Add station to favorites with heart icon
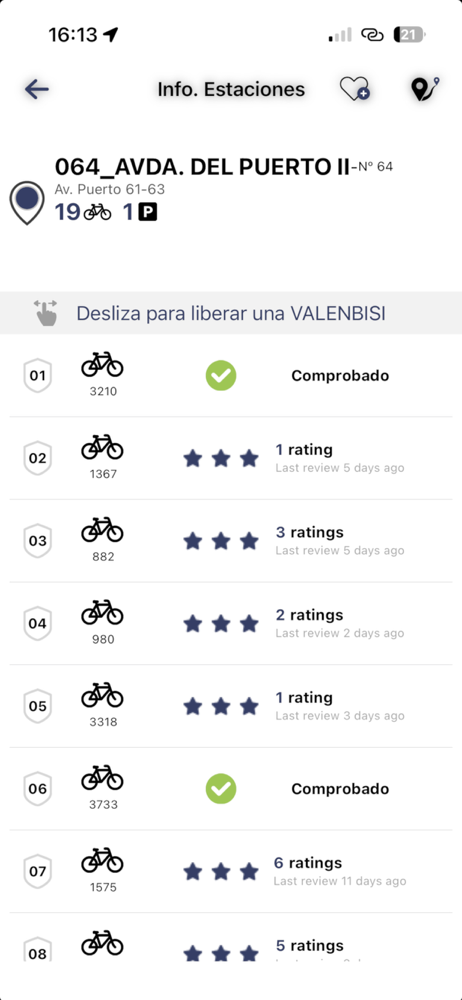The image size is (462, 1000). (354, 89)
